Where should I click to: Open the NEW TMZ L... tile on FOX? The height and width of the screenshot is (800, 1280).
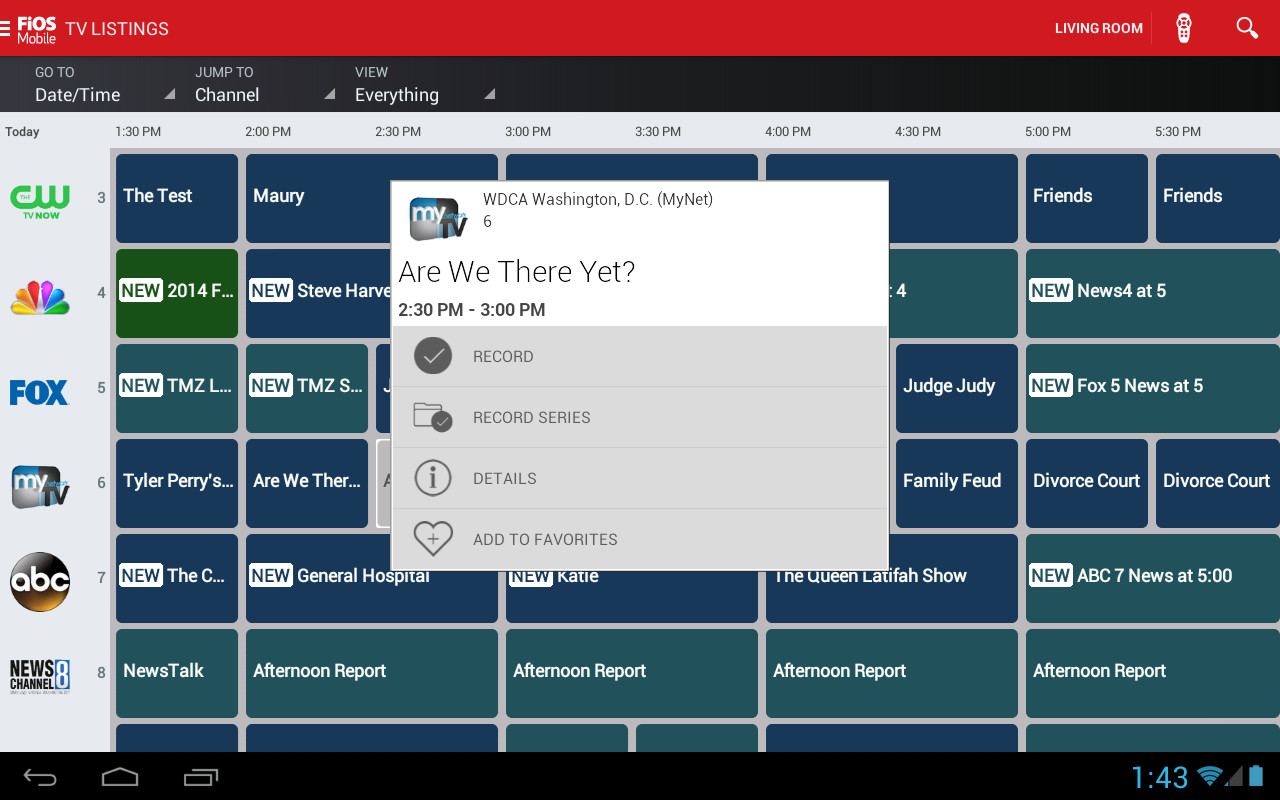click(x=177, y=388)
